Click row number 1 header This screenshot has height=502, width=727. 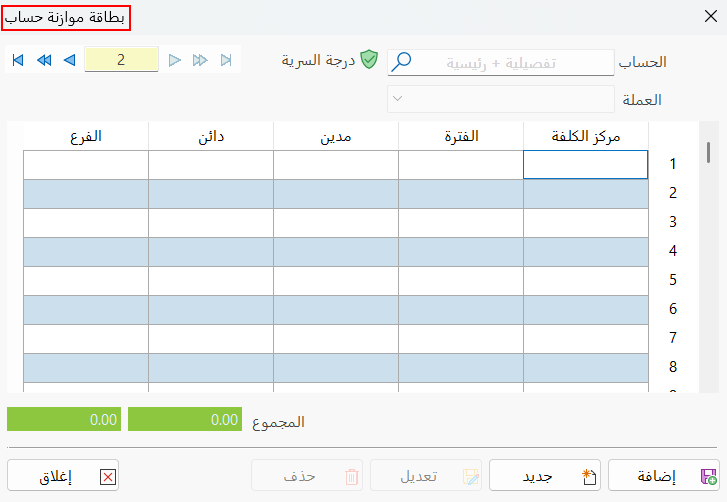click(673, 164)
